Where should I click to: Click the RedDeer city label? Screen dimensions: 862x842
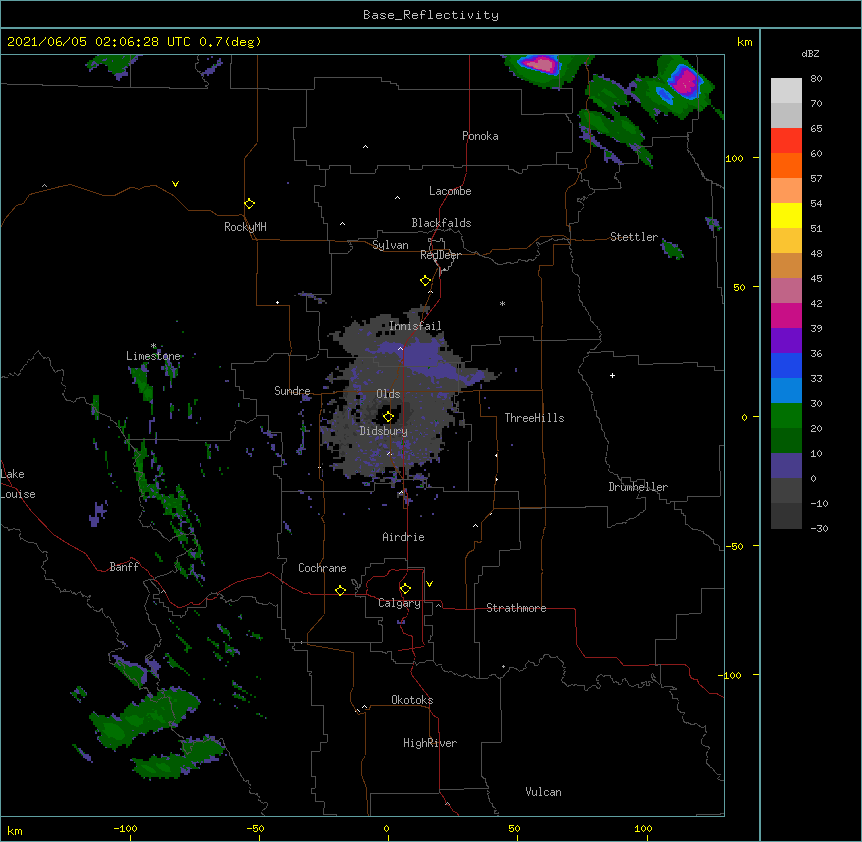coord(440,255)
